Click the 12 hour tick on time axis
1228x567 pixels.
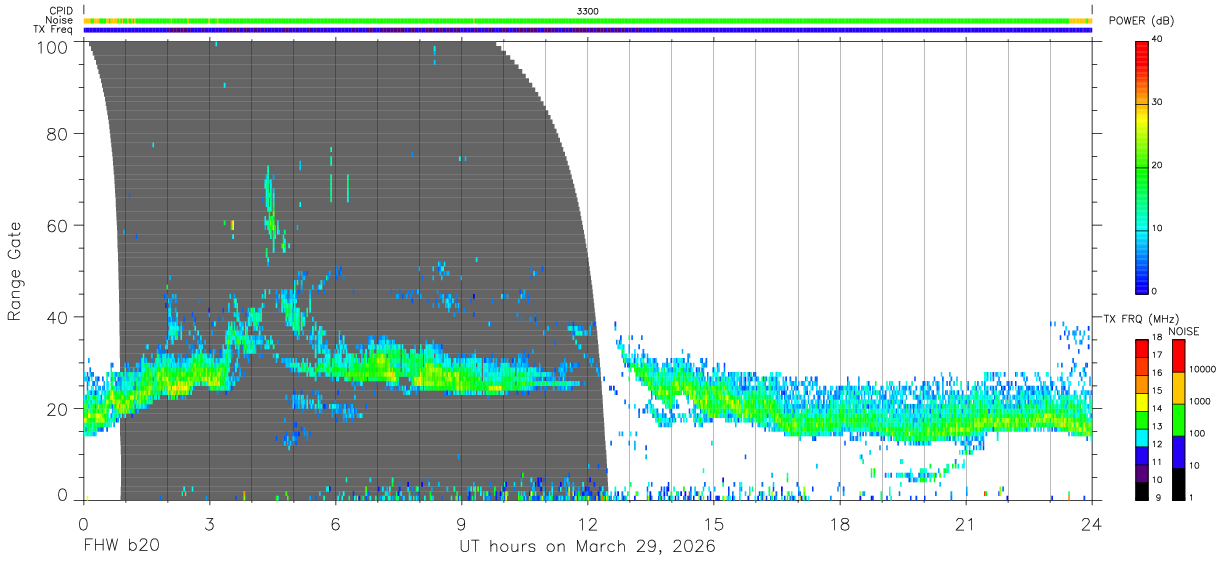588,523
